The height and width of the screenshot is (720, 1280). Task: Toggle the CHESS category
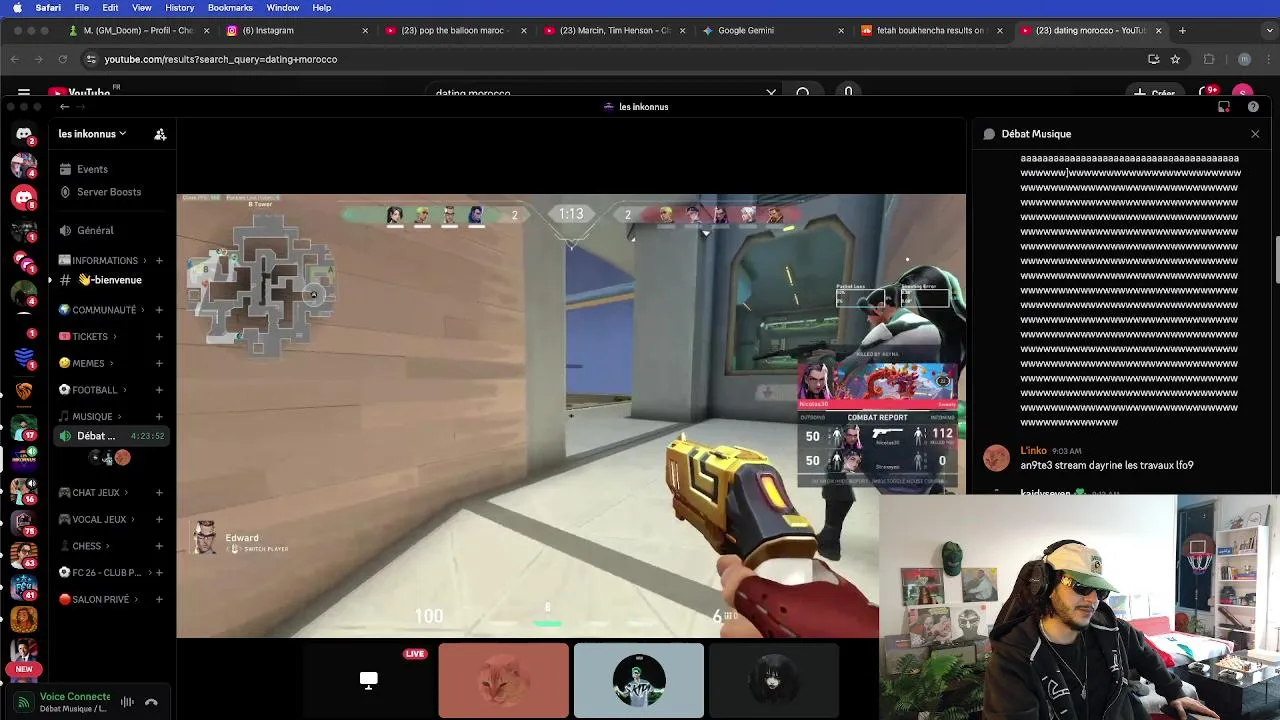tap(84, 546)
